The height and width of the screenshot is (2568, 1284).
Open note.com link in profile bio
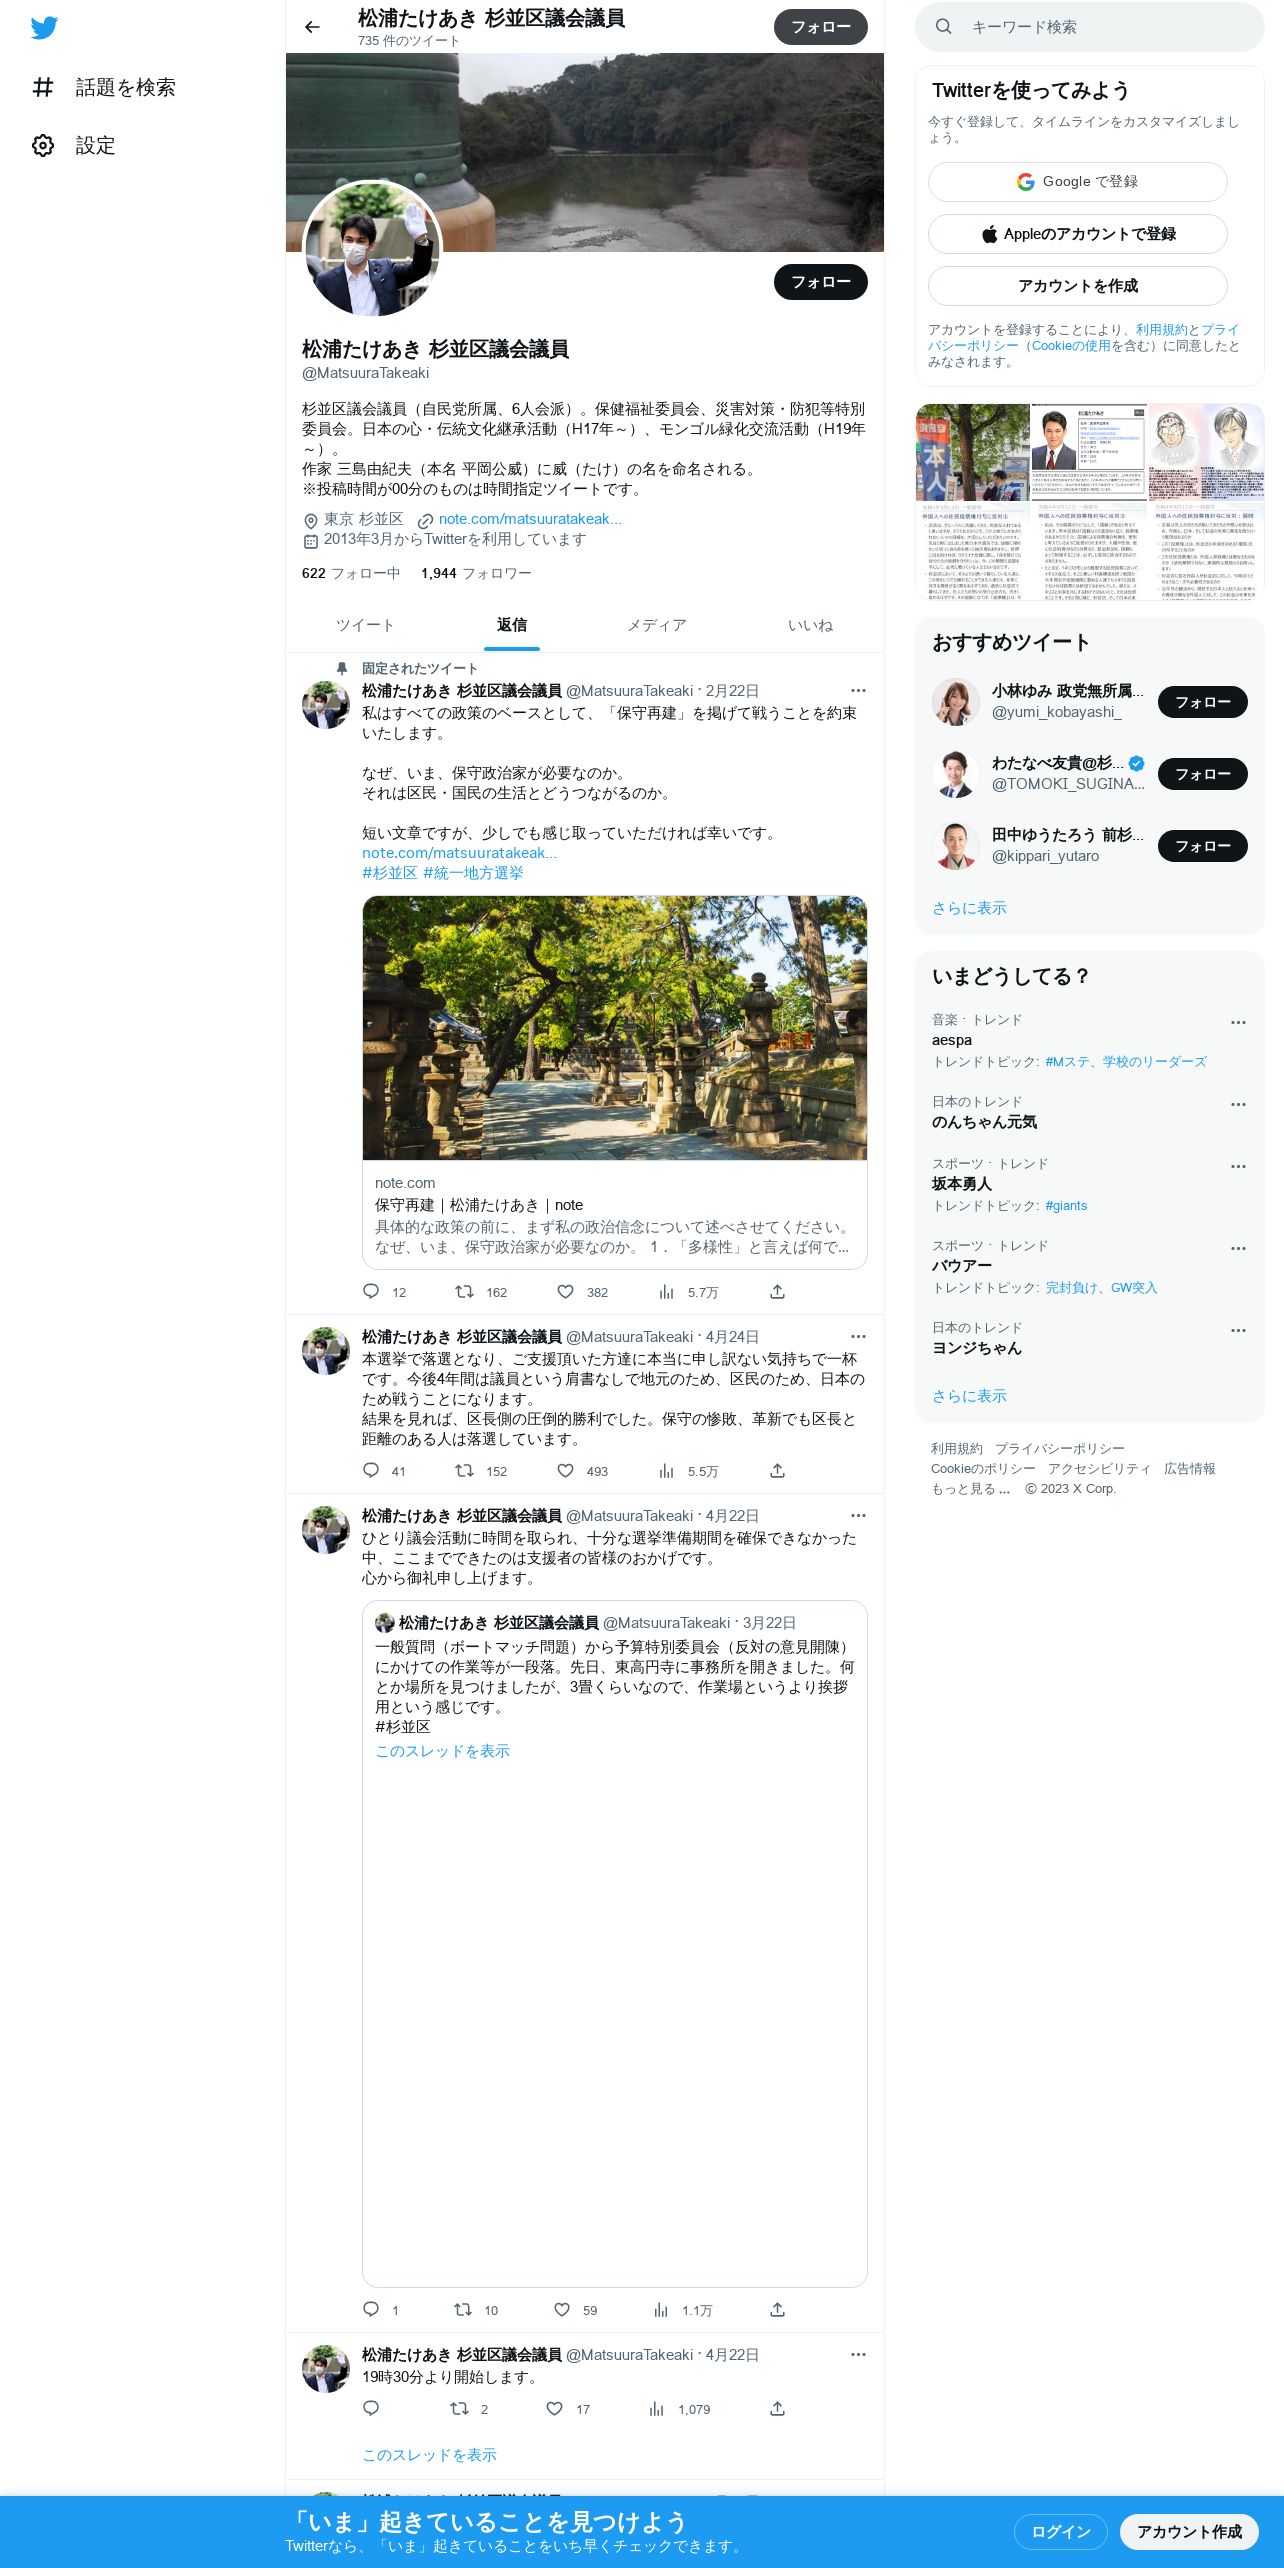pyautogui.click(x=530, y=519)
